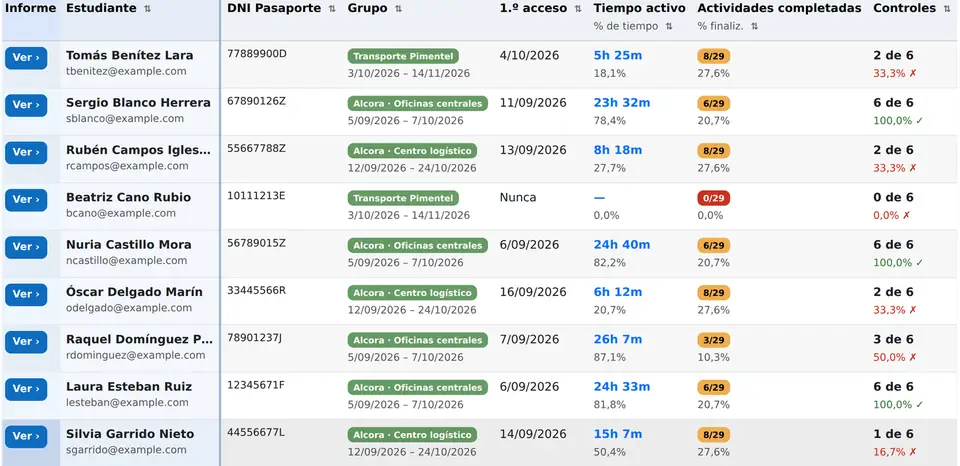Click Ver for Raquel Domínguez row

(26, 342)
